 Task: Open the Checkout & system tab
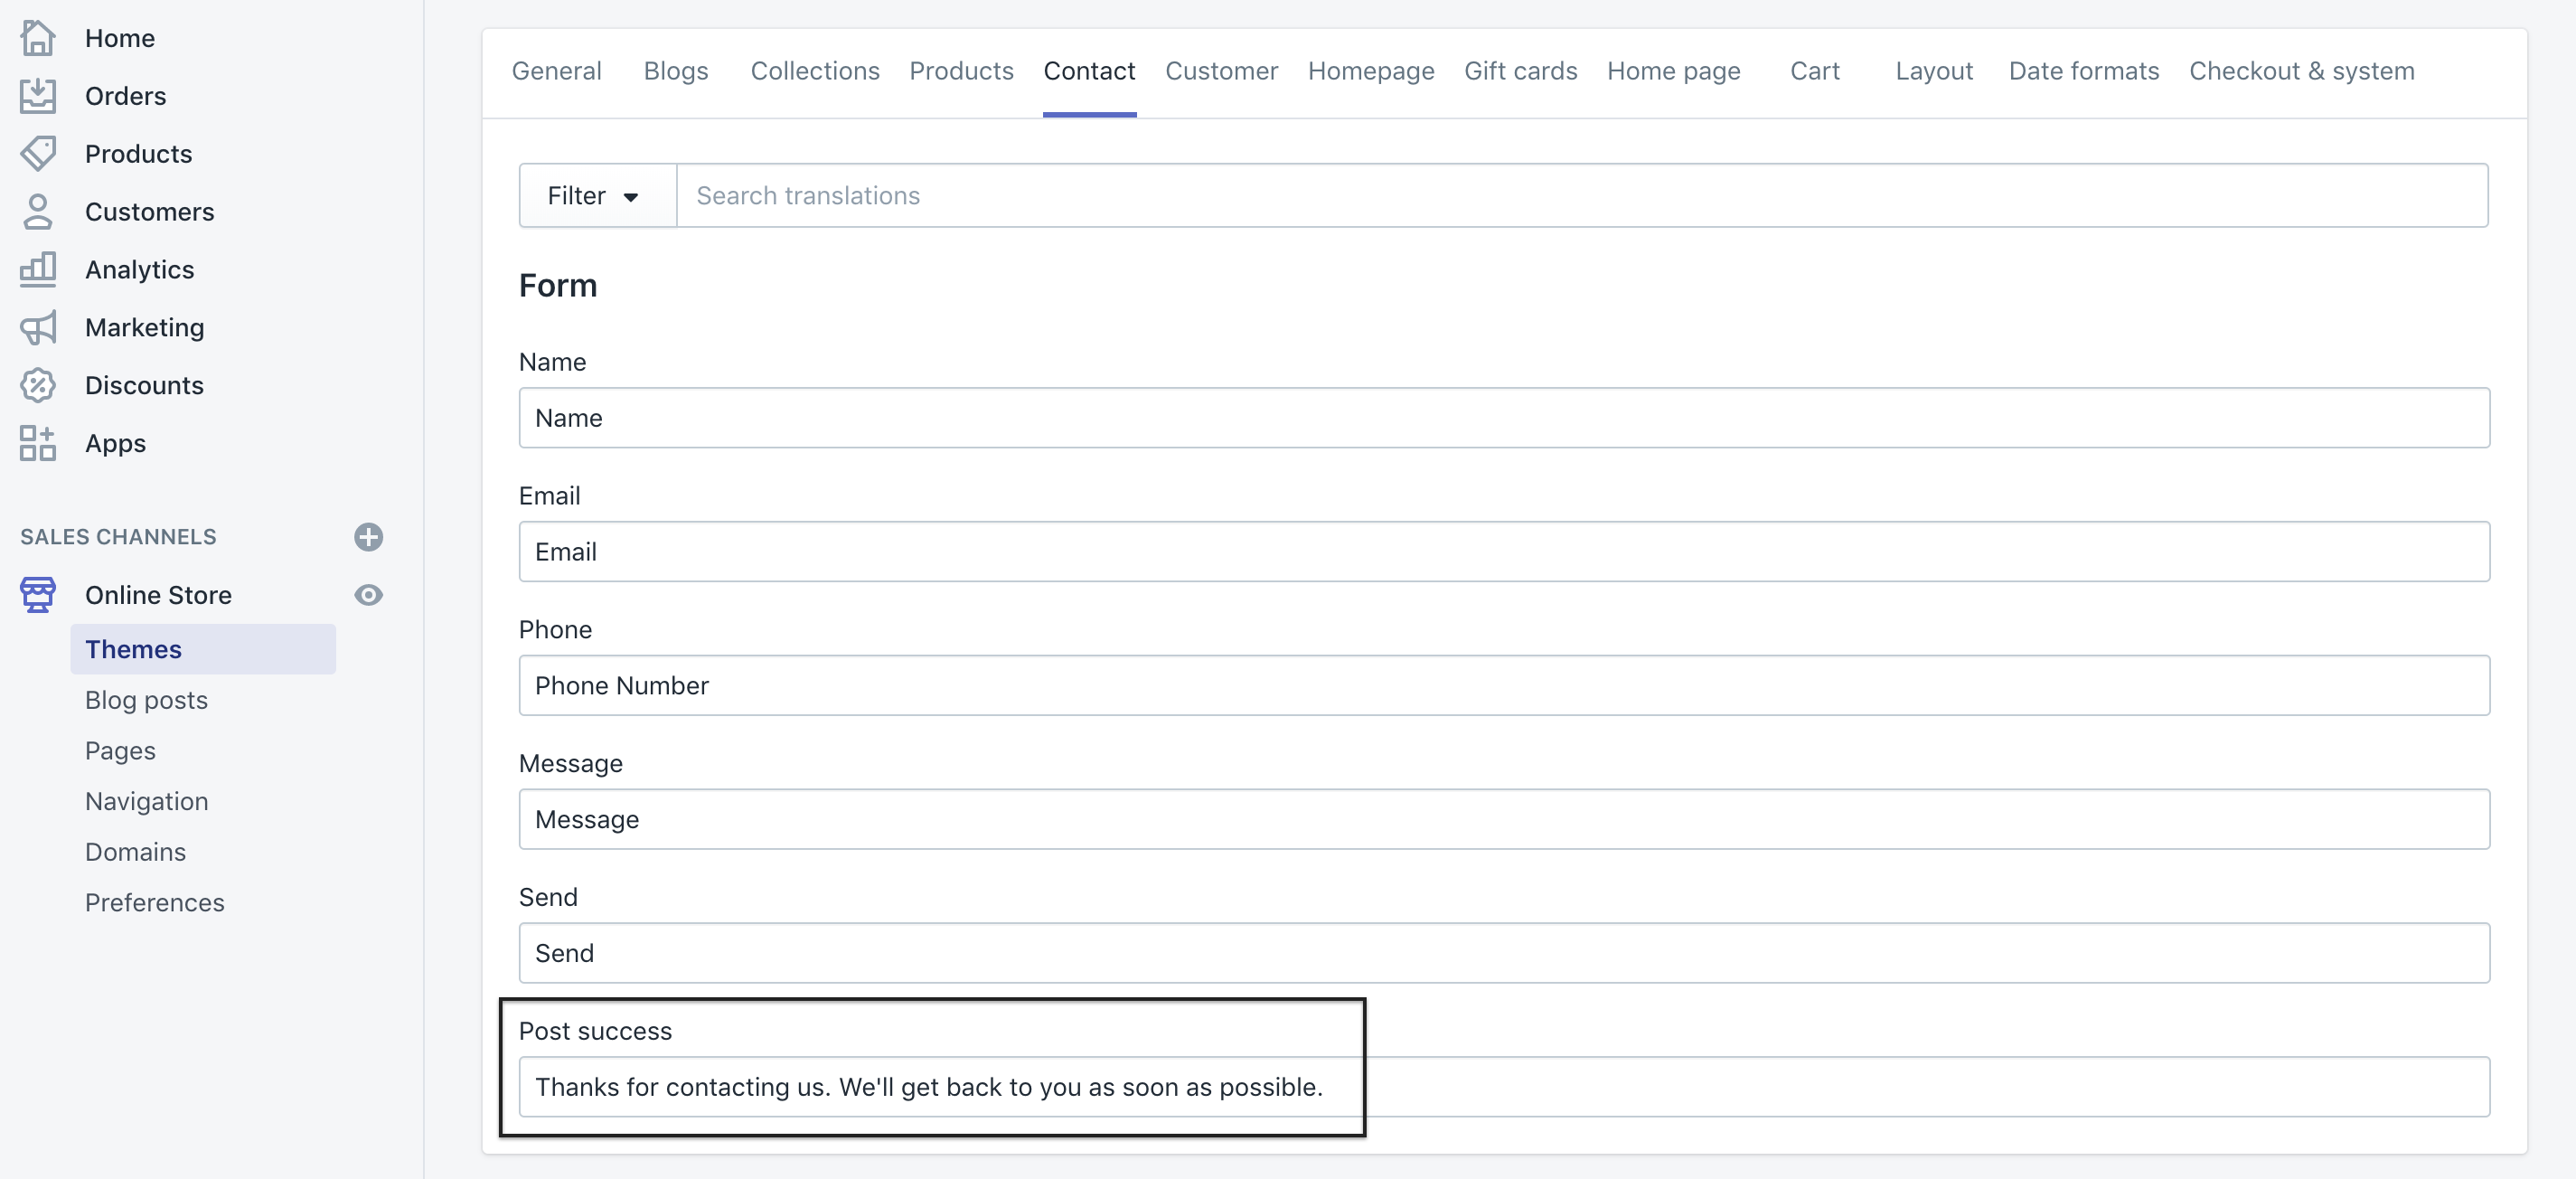pos(2302,70)
